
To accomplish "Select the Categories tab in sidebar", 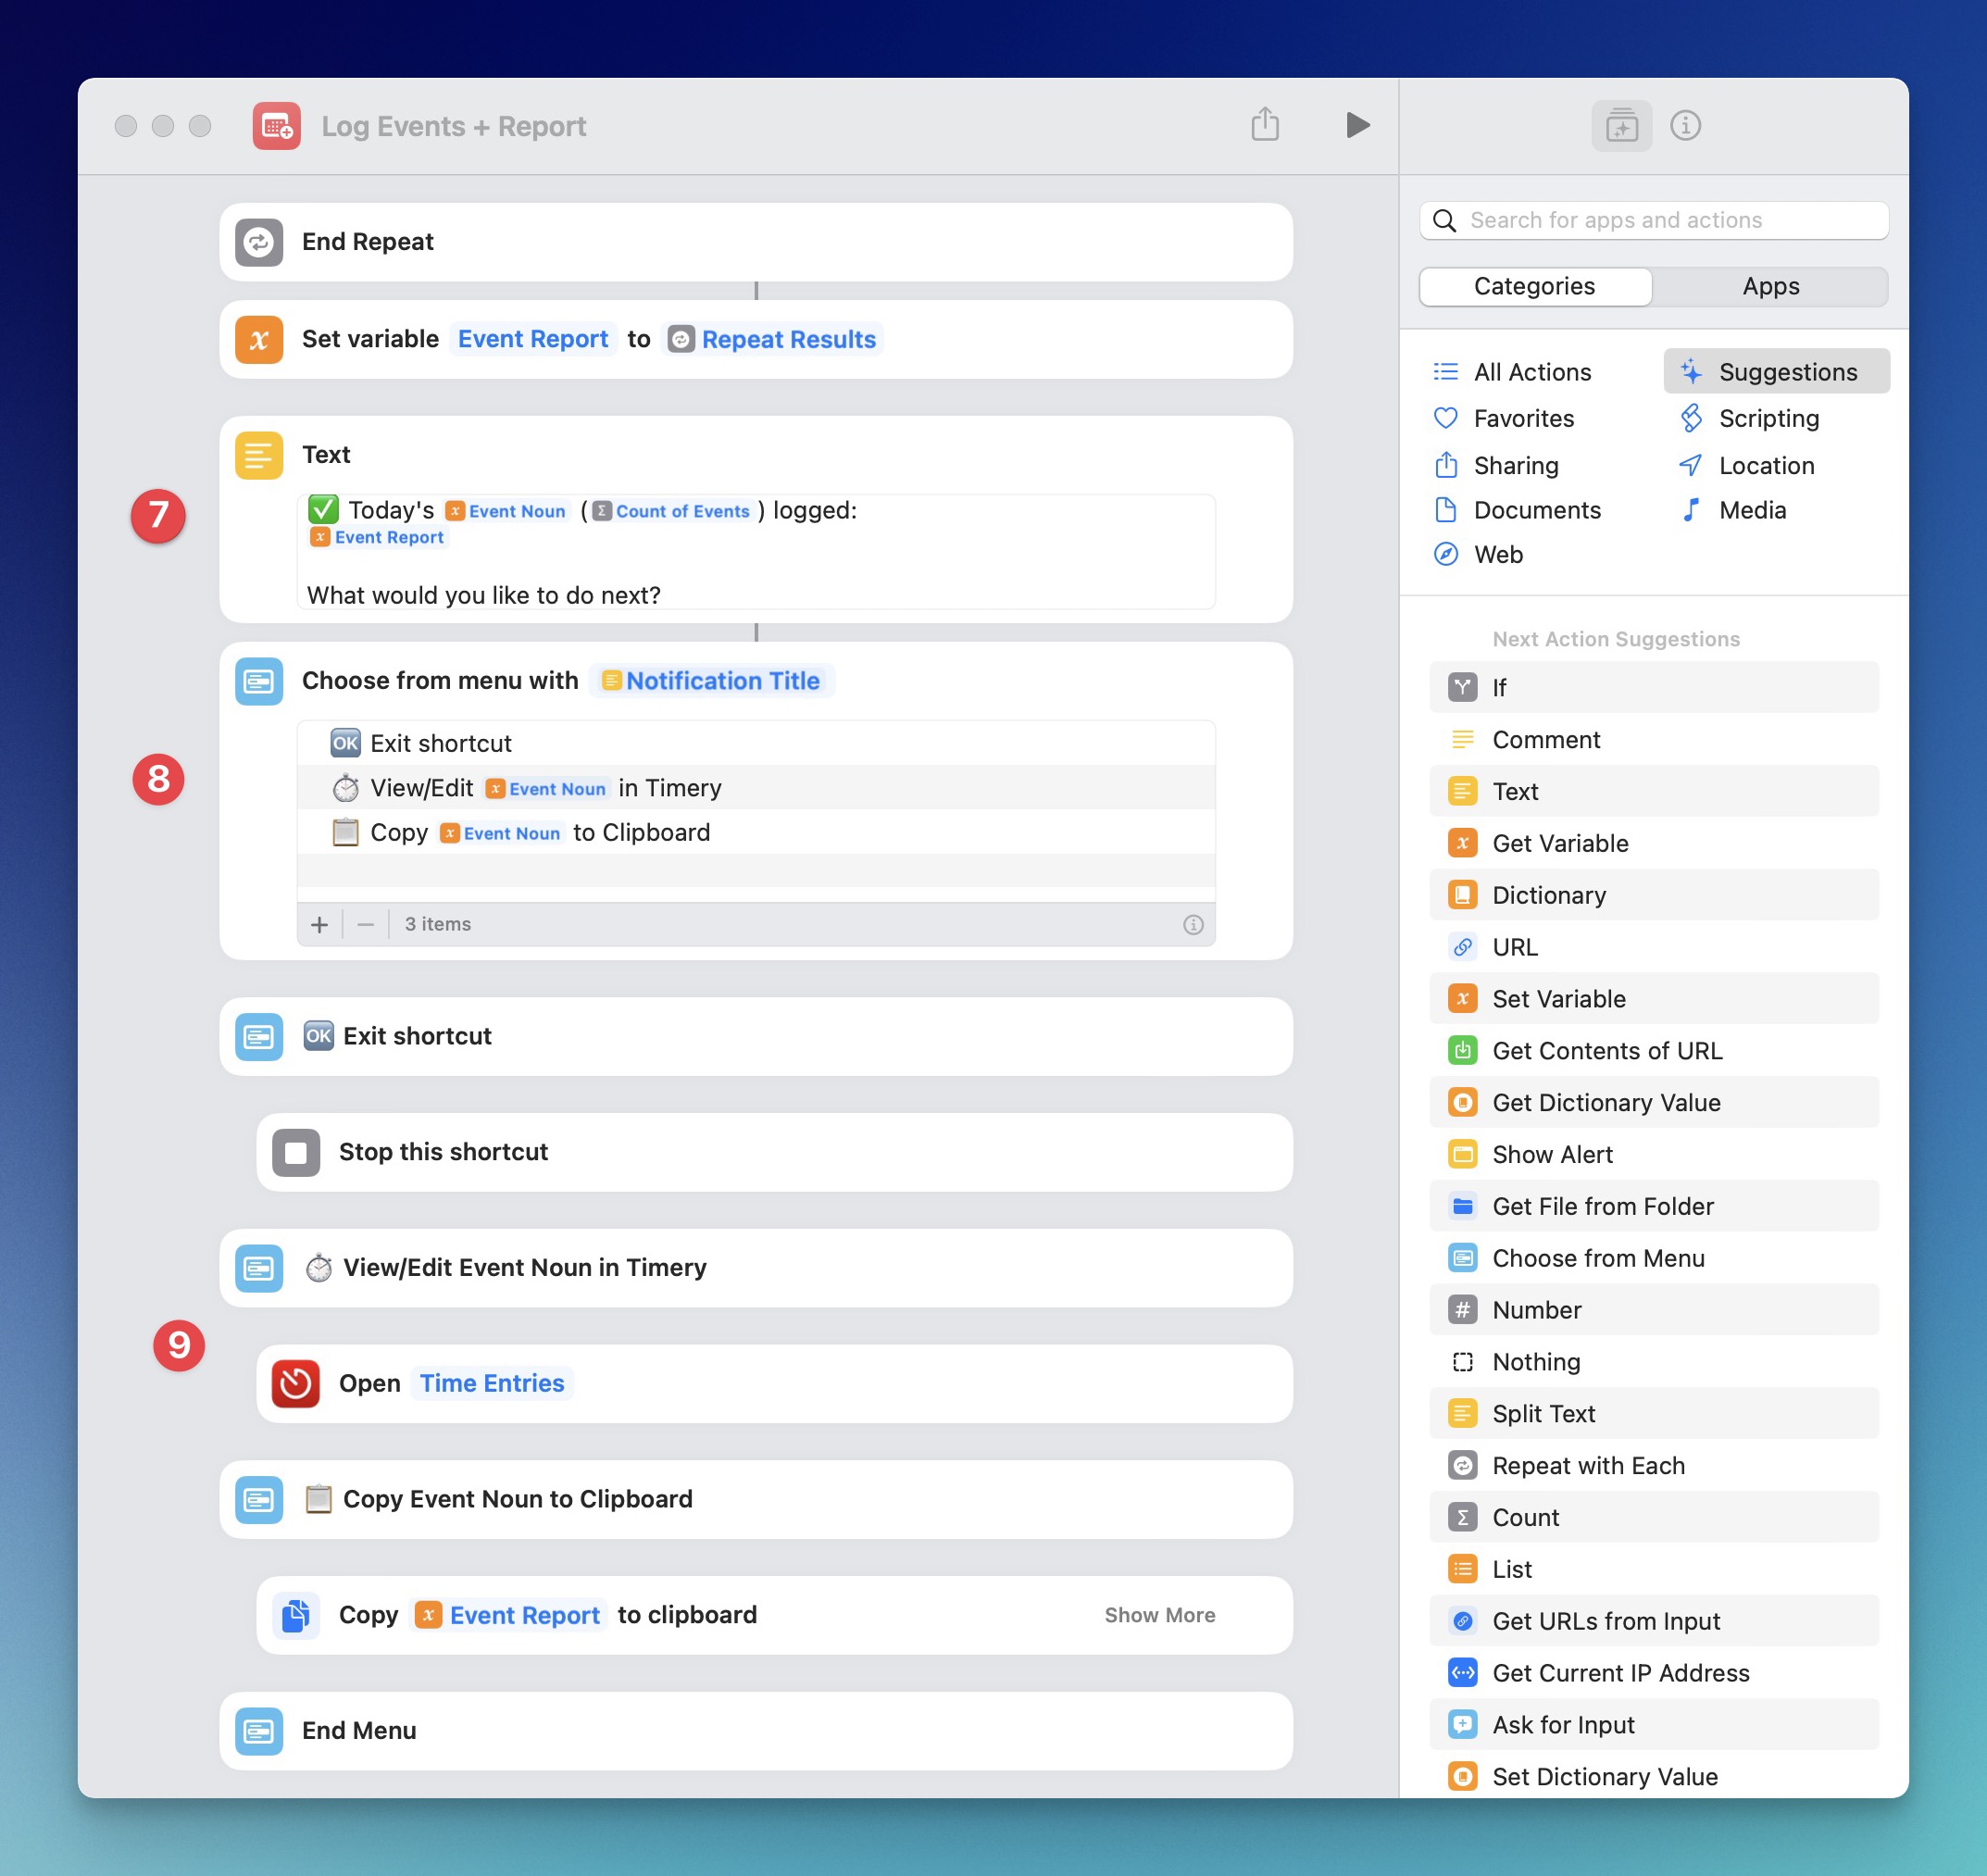I will tap(1534, 285).
